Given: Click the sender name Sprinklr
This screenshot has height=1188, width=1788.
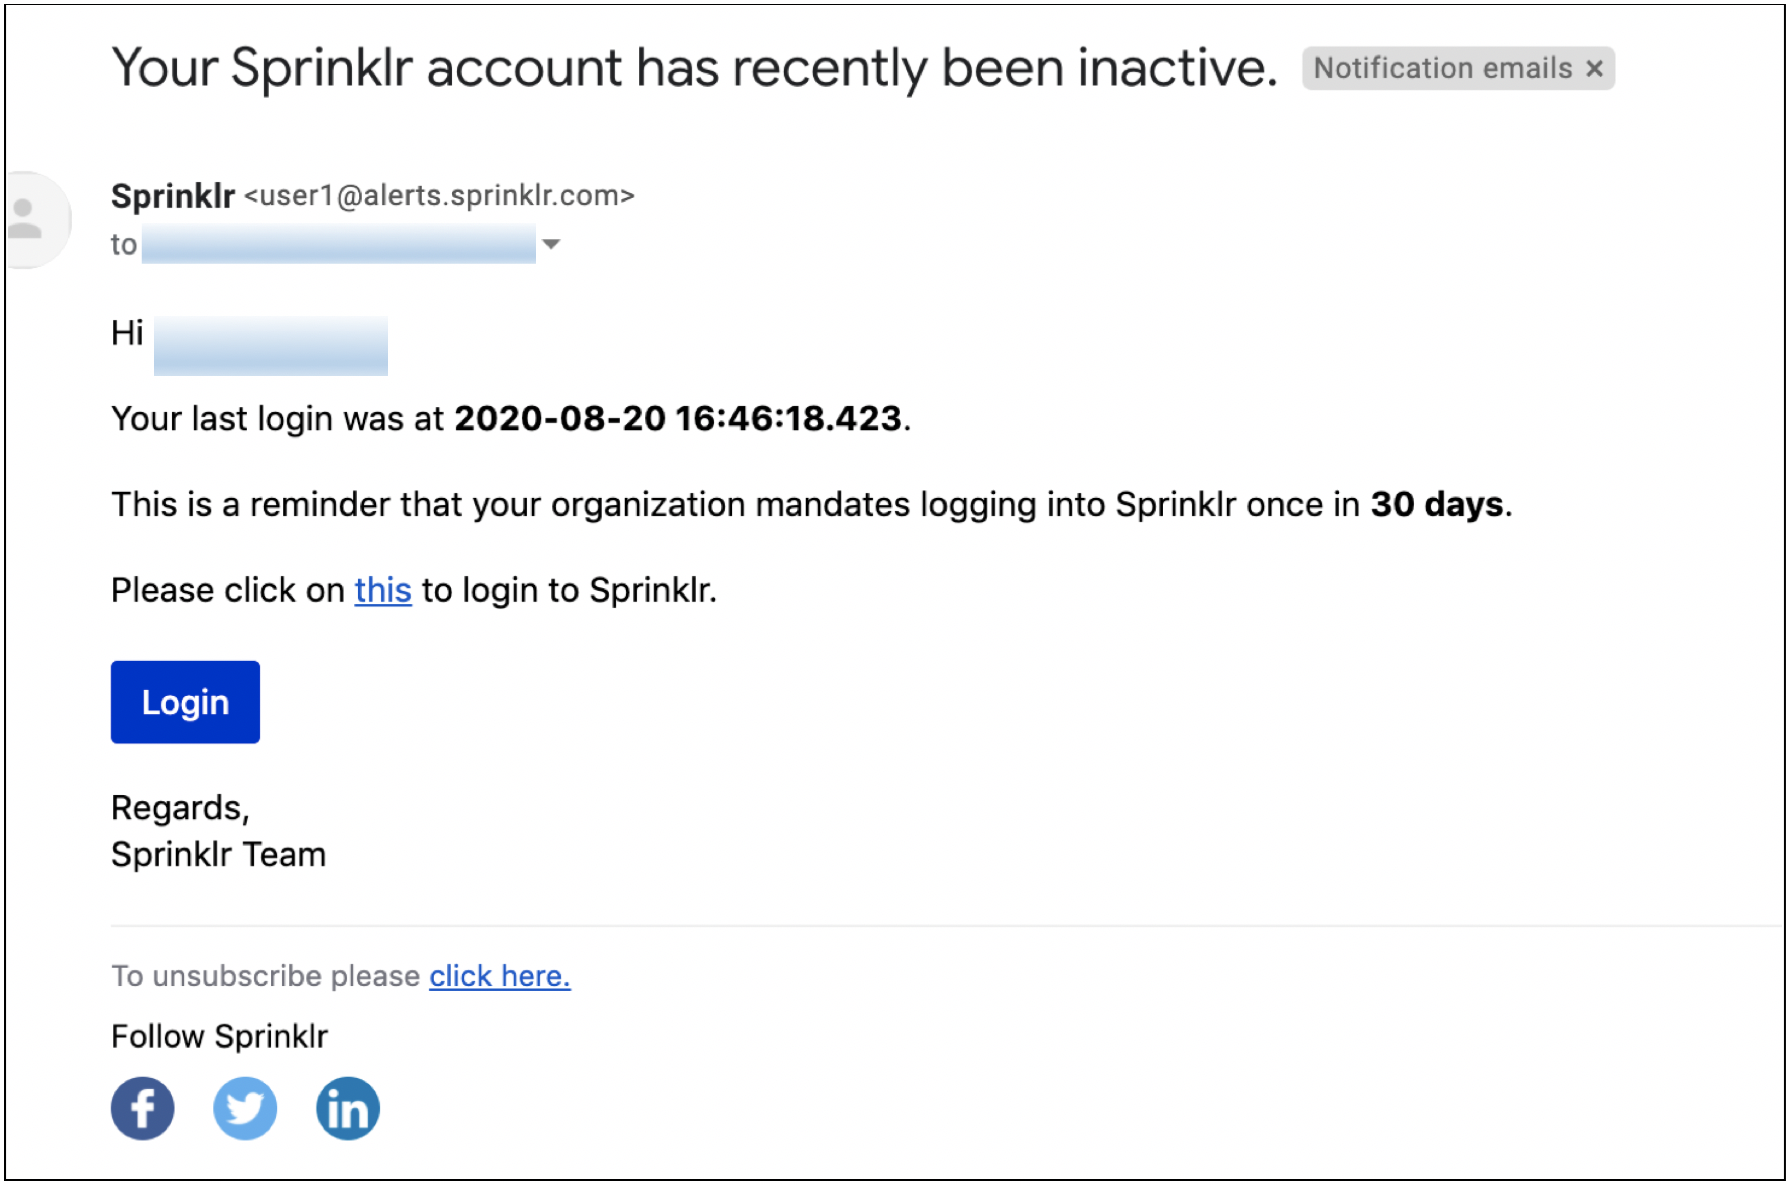Looking at the screenshot, I should (x=173, y=196).
